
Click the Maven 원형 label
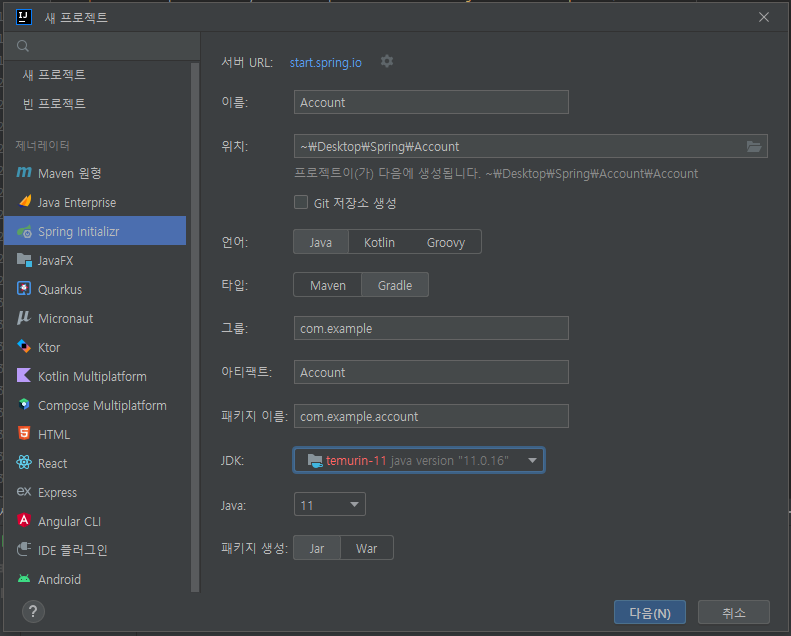point(70,174)
